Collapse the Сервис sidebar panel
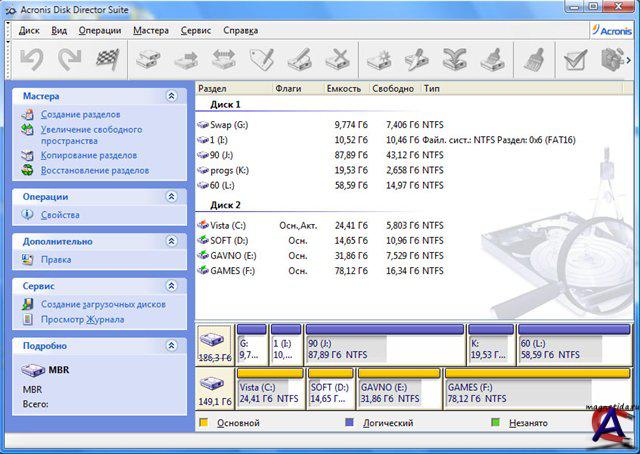 (171, 286)
